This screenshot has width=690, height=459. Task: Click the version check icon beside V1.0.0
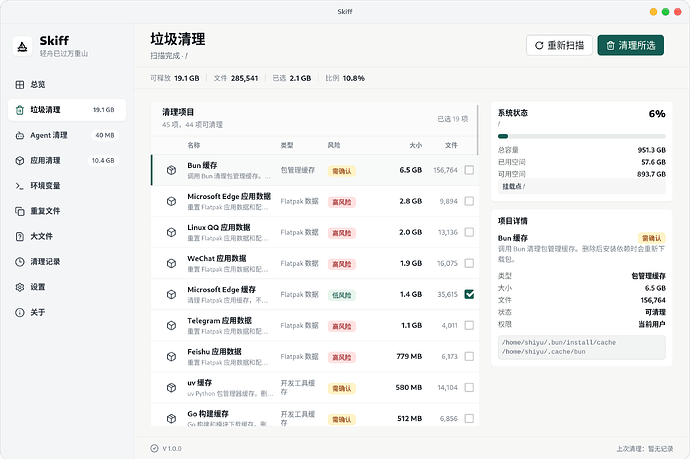154,448
